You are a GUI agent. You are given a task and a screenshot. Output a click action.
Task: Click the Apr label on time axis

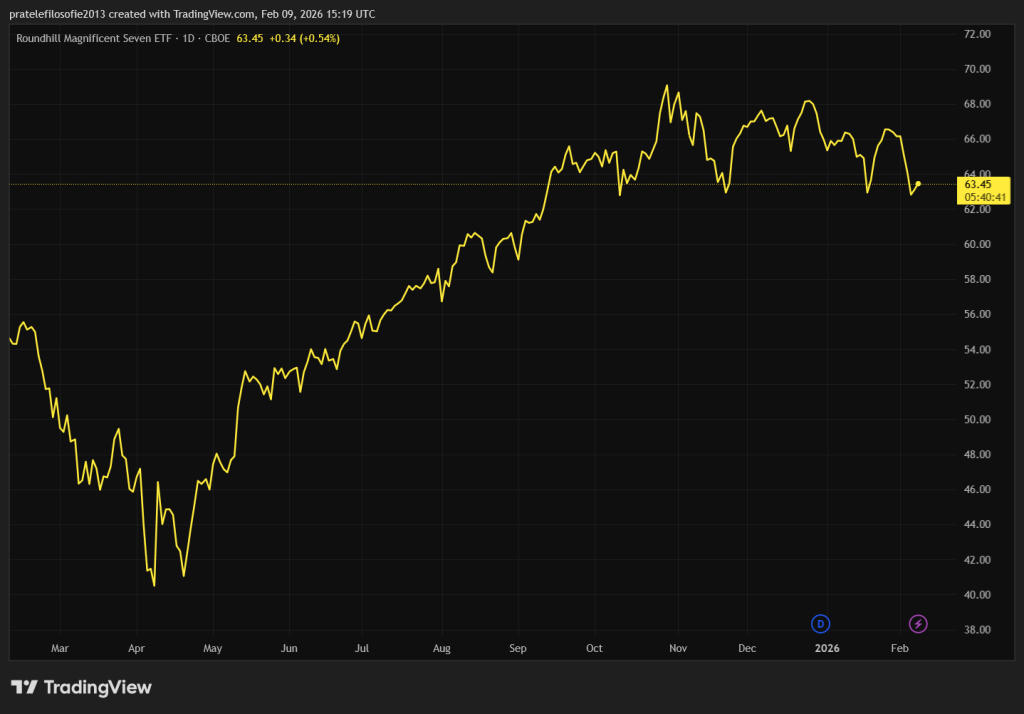(139, 648)
